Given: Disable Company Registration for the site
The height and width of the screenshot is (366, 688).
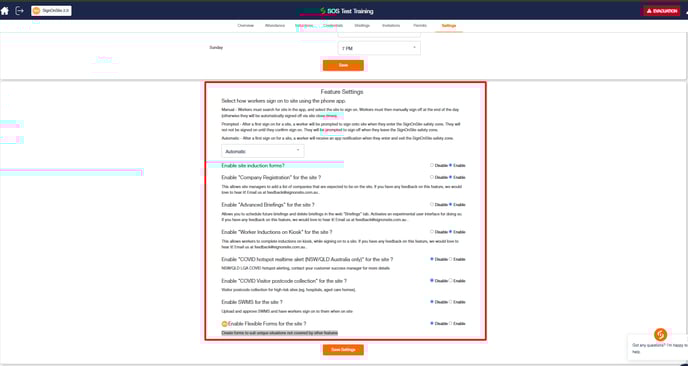Looking at the screenshot, I should [432, 177].
